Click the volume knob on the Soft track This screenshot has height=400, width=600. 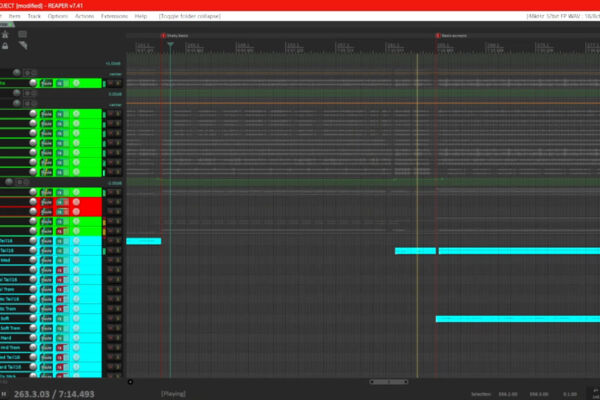pyautogui.click(x=33, y=318)
